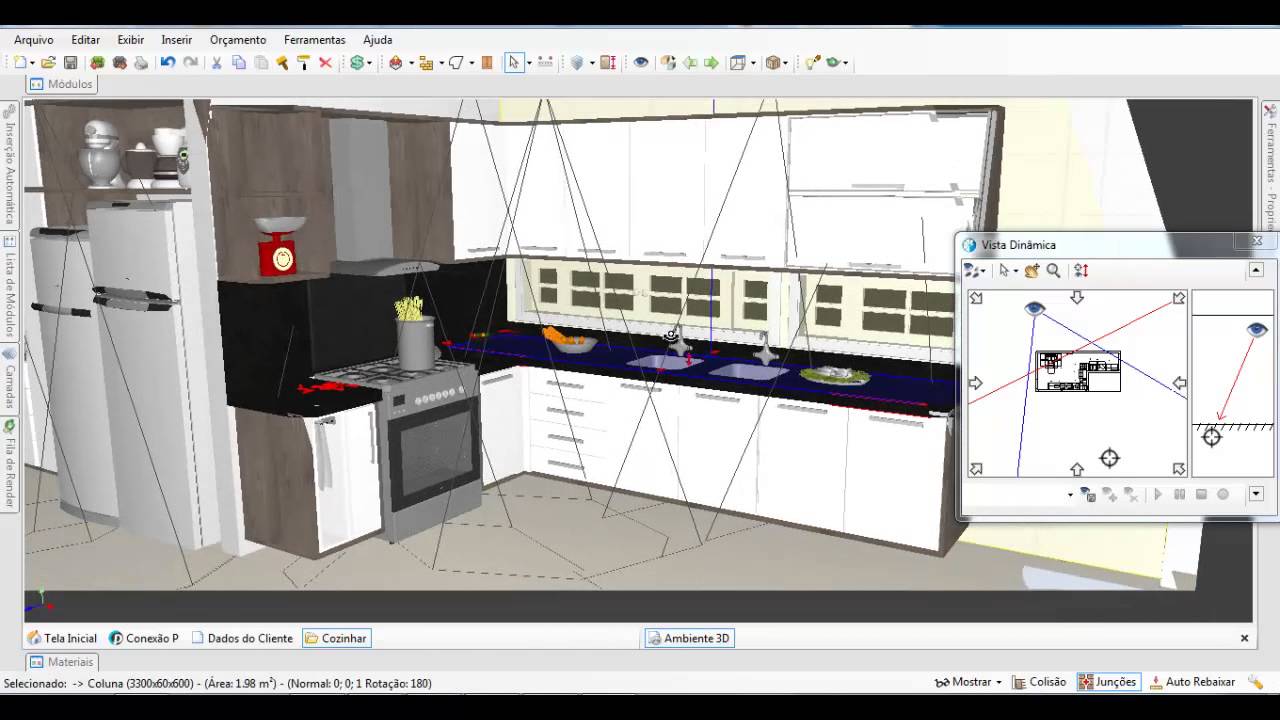This screenshot has width=1280, height=720.
Task: Open the Camadas side tab
Action: click(x=10, y=377)
